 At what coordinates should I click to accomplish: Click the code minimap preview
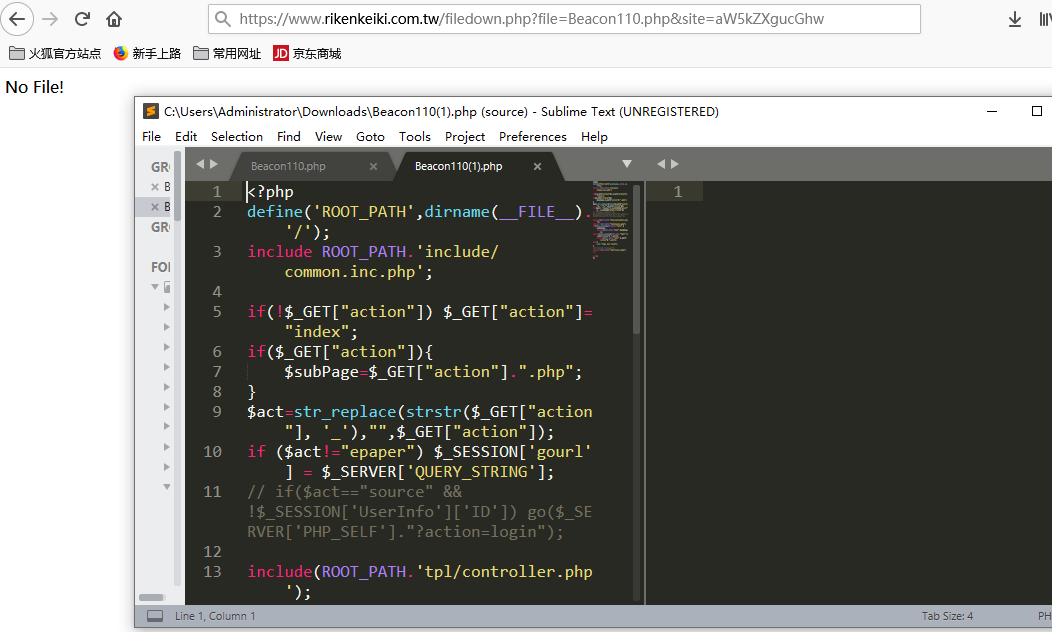tap(610, 220)
